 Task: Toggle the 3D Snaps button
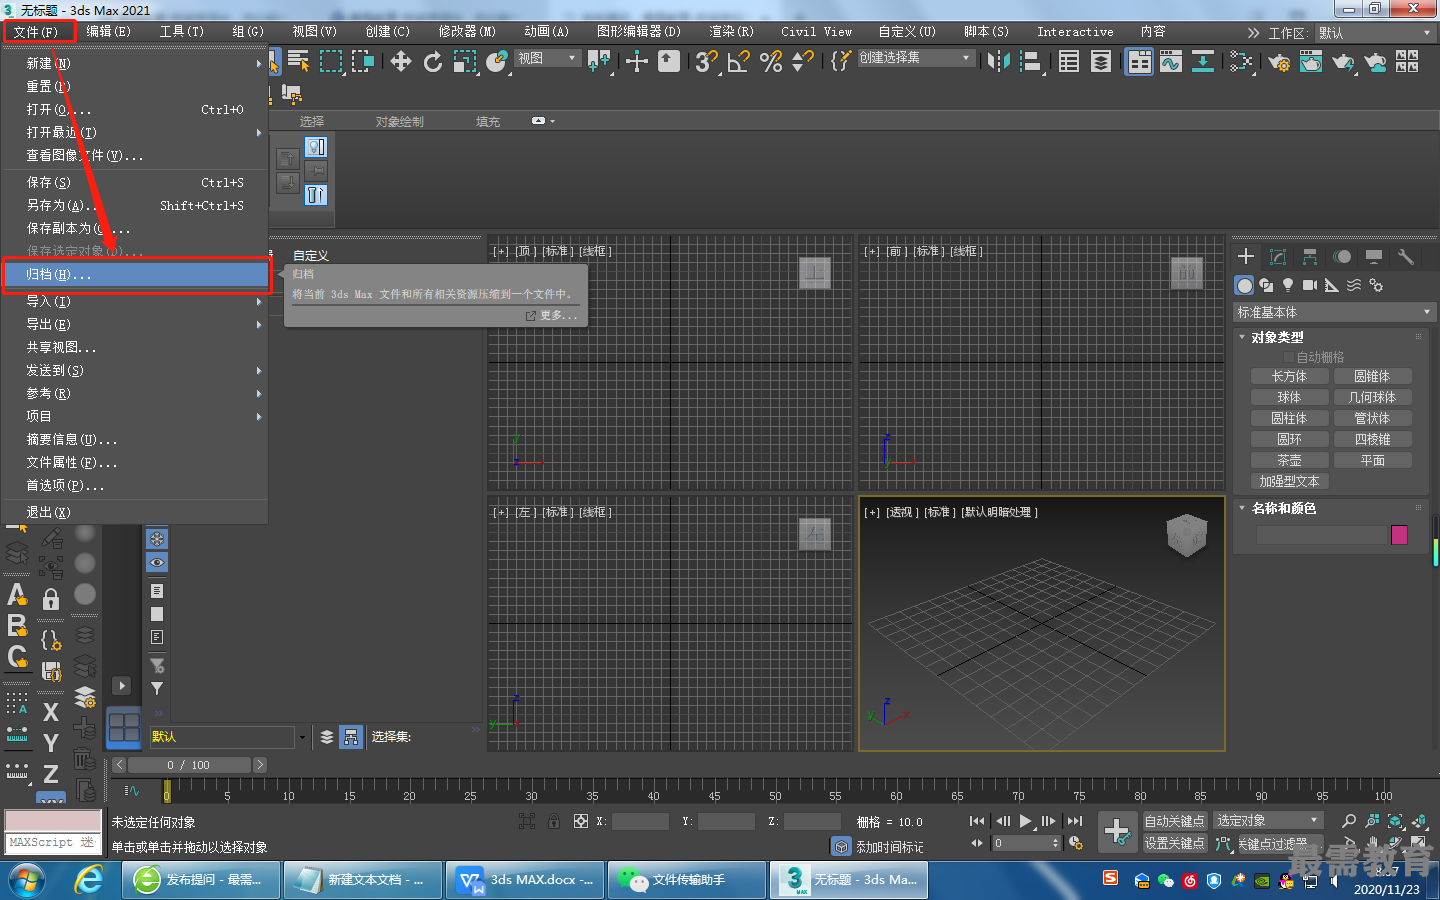pyautogui.click(x=707, y=62)
